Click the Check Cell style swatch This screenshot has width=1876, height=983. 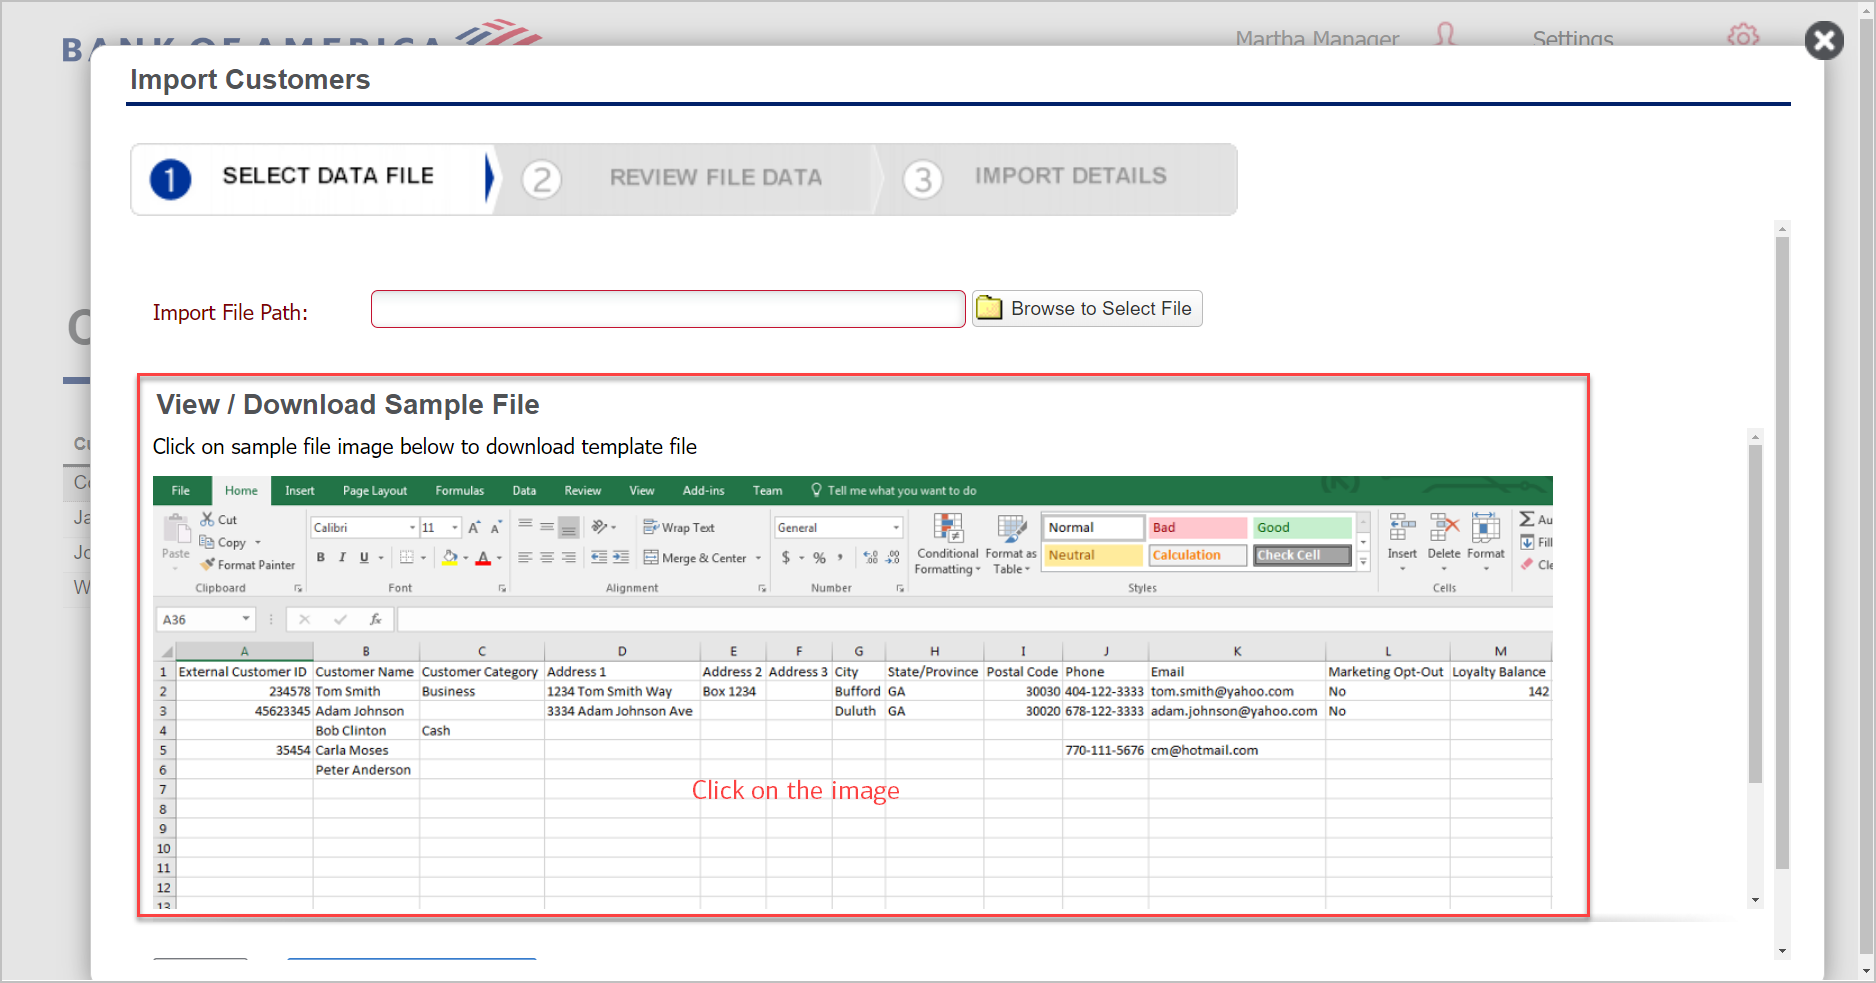(x=1302, y=555)
